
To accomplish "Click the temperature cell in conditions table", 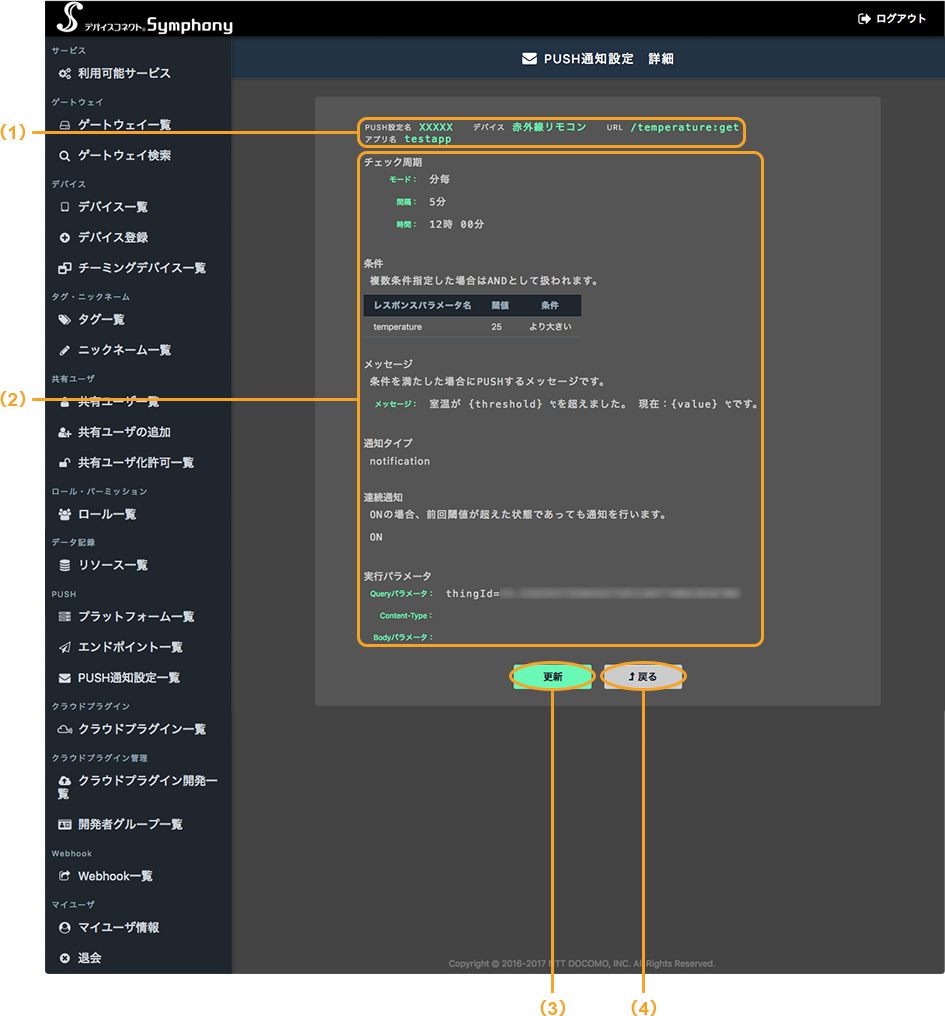I will click(x=397, y=327).
